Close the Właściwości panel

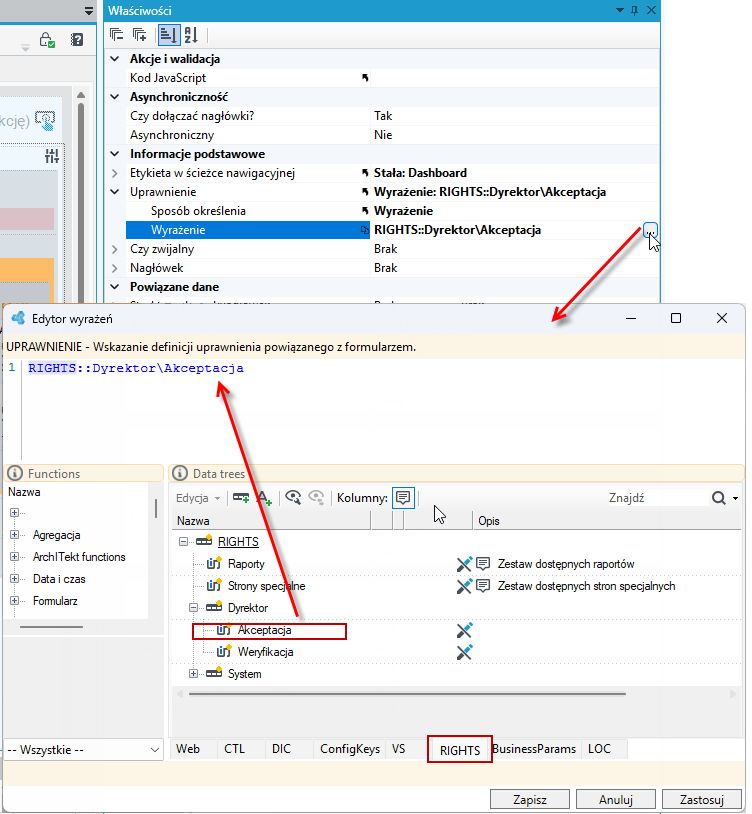pyautogui.click(x=651, y=10)
